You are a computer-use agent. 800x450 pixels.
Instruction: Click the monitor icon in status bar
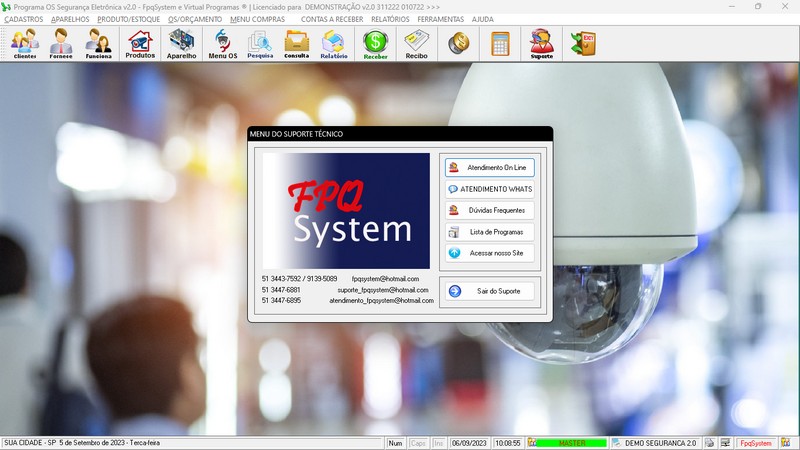[x=725, y=443]
